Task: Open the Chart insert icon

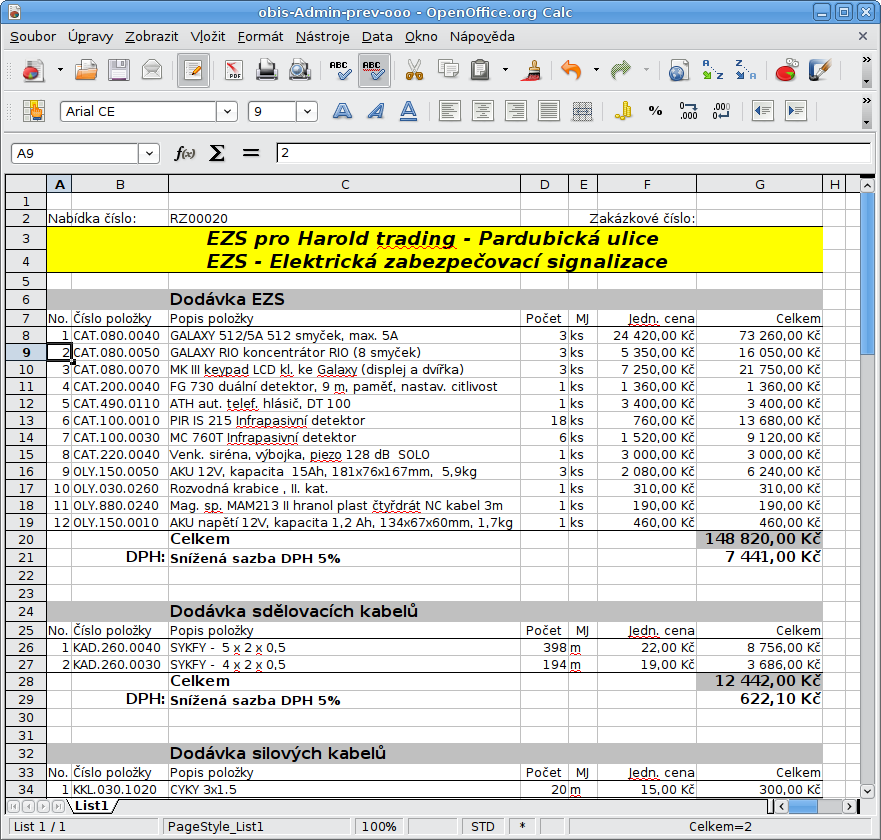Action: [786, 71]
